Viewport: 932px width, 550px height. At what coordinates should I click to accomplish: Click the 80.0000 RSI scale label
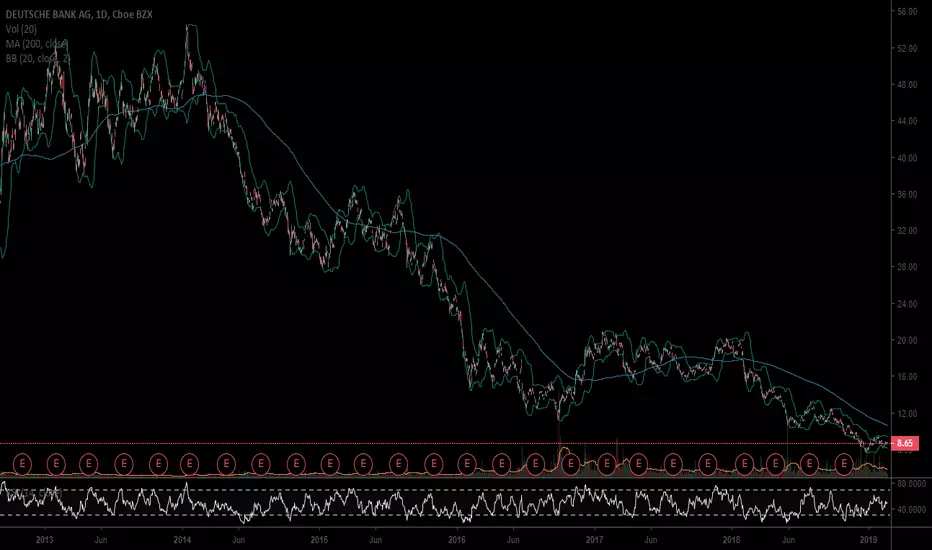tap(911, 484)
